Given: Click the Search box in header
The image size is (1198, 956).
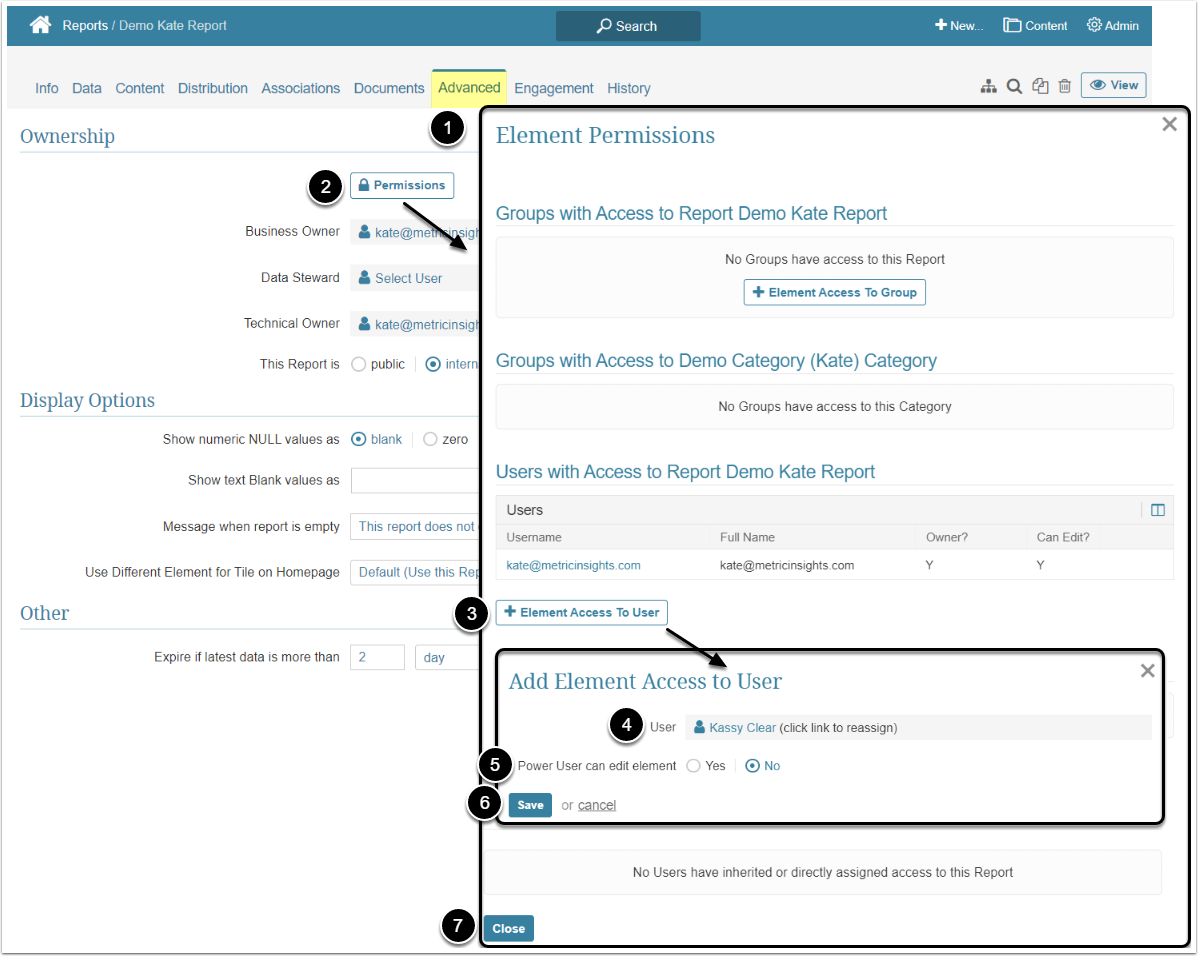Looking at the screenshot, I should (x=627, y=26).
